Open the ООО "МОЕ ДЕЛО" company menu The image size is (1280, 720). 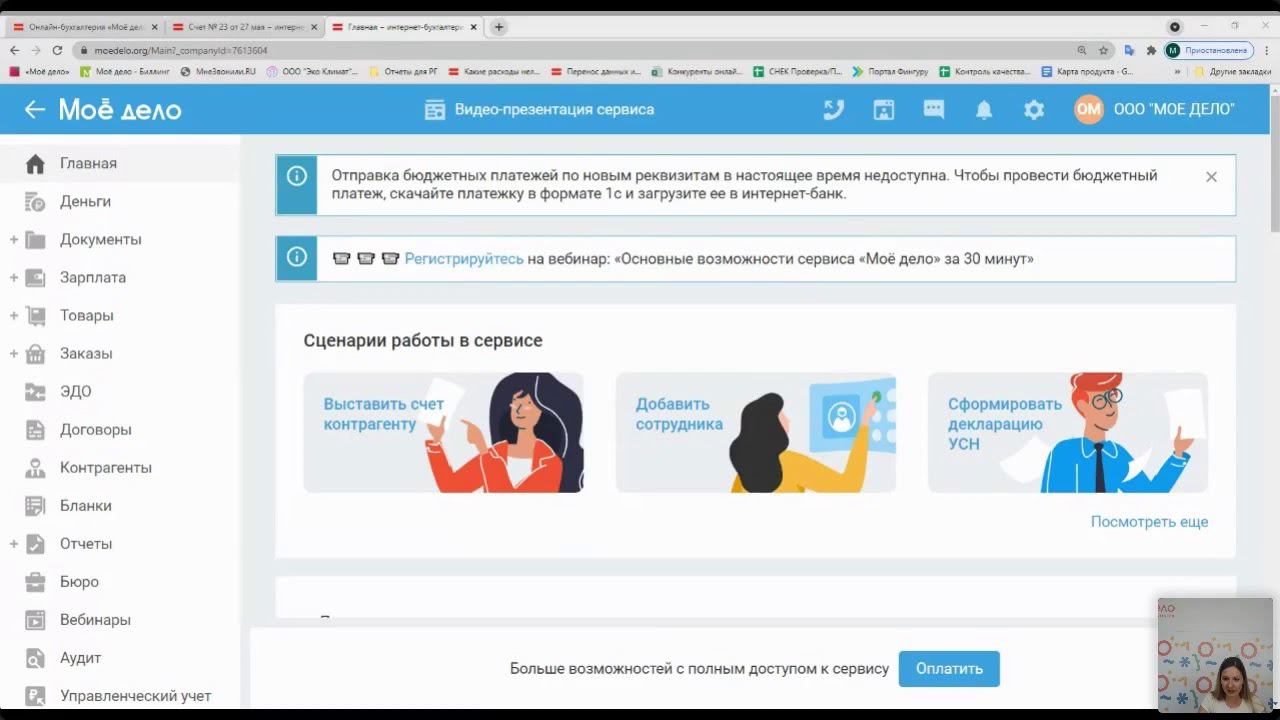click(1174, 110)
